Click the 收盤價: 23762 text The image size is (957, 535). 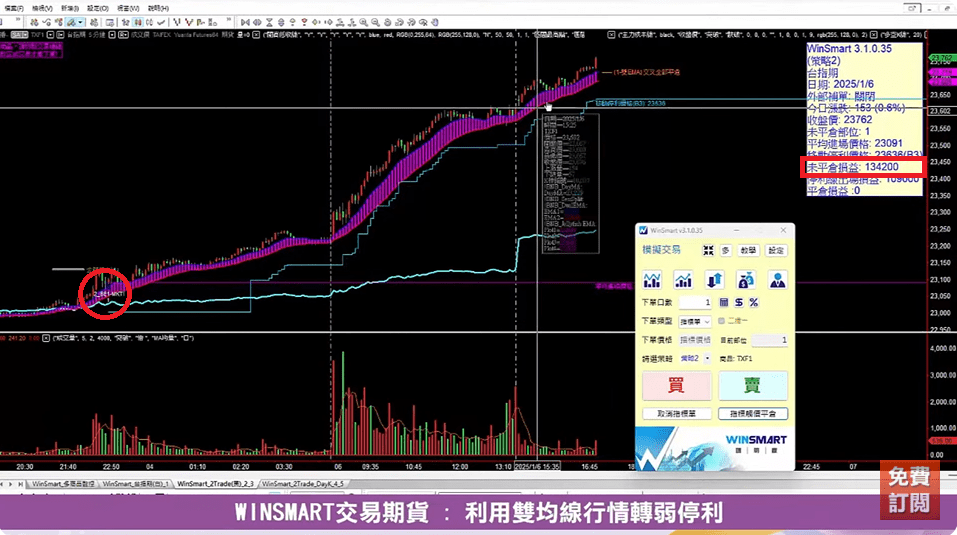[x=840, y=120]
